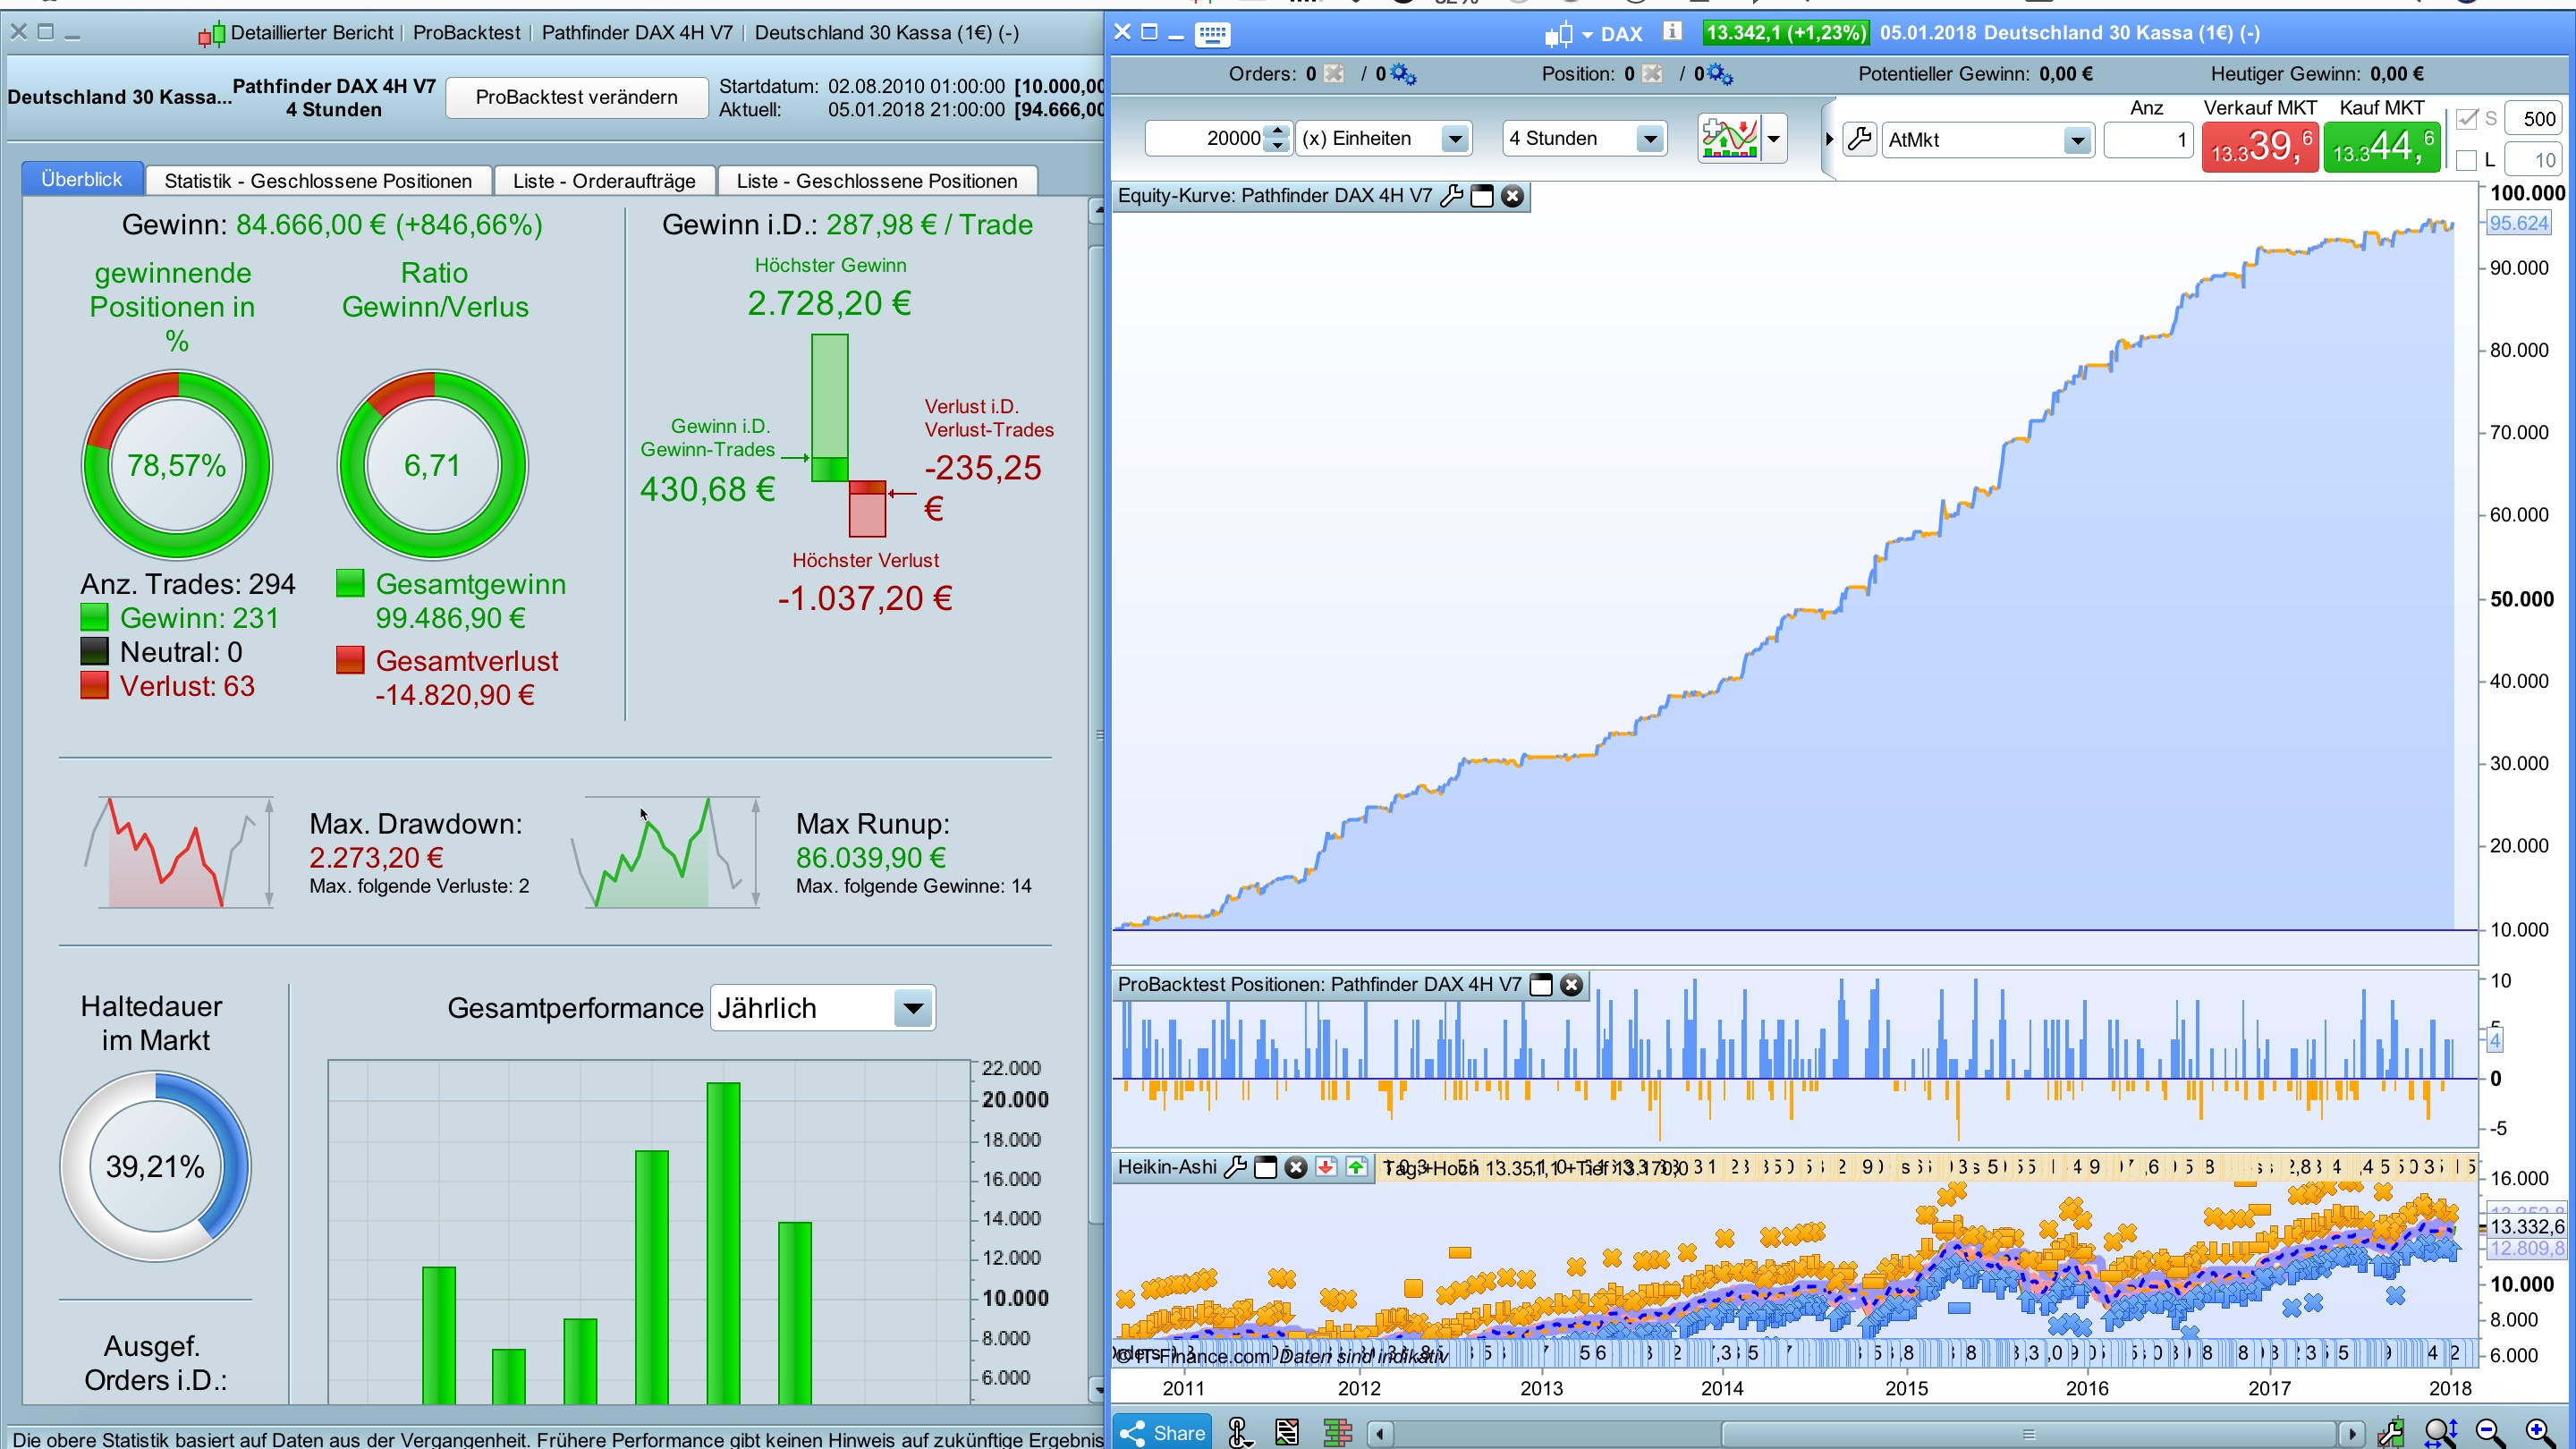Image resolution: width=2576 pixels, height=1449 pixels.
Task: Open Equity-Kurve wrench settings icon
Action: pyautogui.click(x=1451, y=196)
